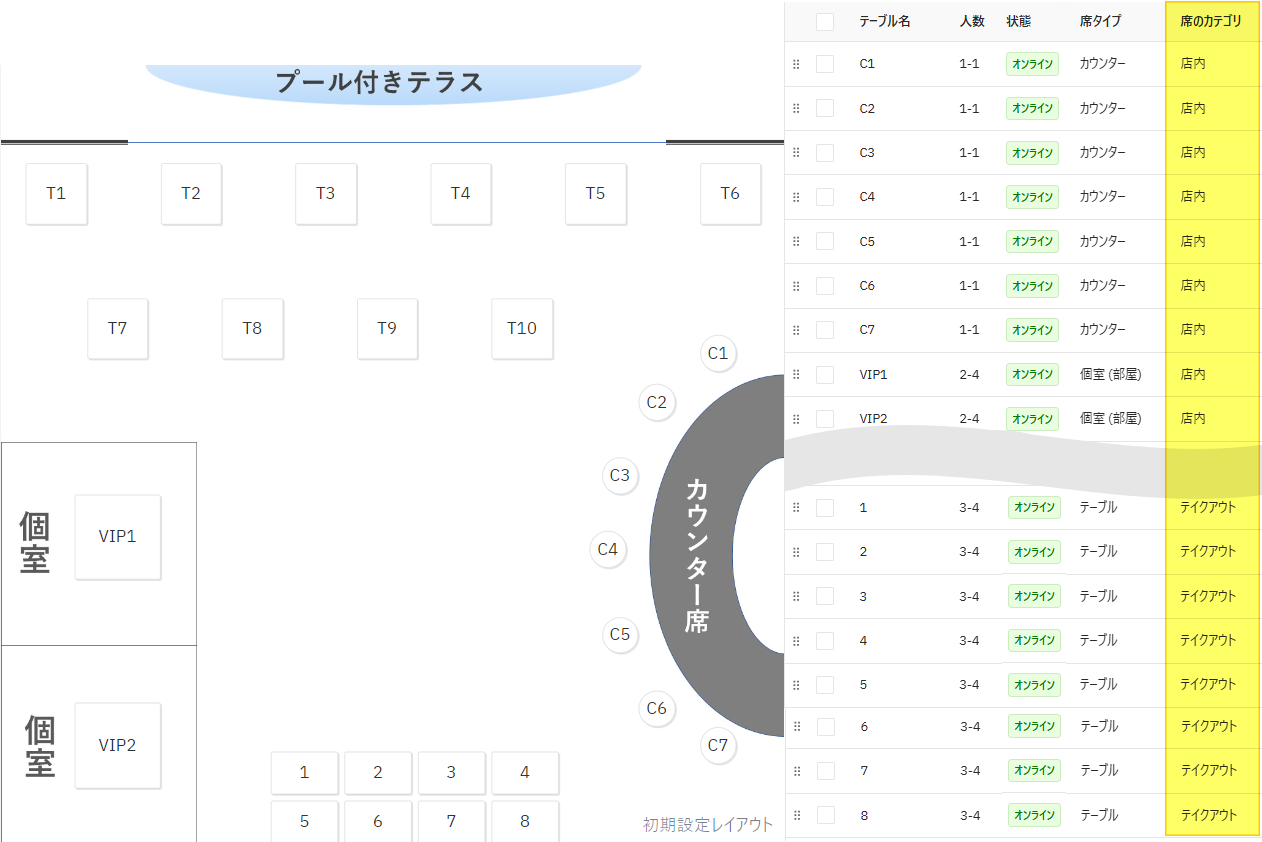1262x842 pixels.
Task: Select counter seat C6 on the layout
Action: pyautogui.click(x=656, y=709)
